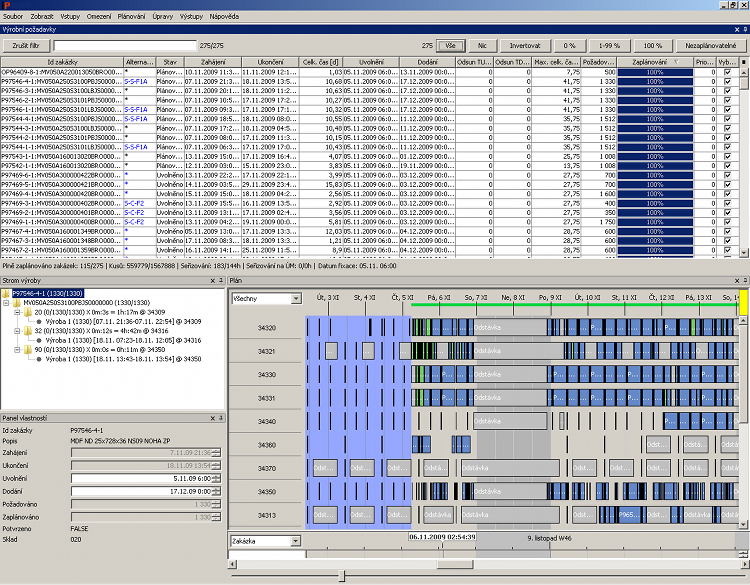Image resolution: width=750 pixels, height=585 pixels.
Task: Click folder icon of operation 90 node
Action: coord(28,350)
